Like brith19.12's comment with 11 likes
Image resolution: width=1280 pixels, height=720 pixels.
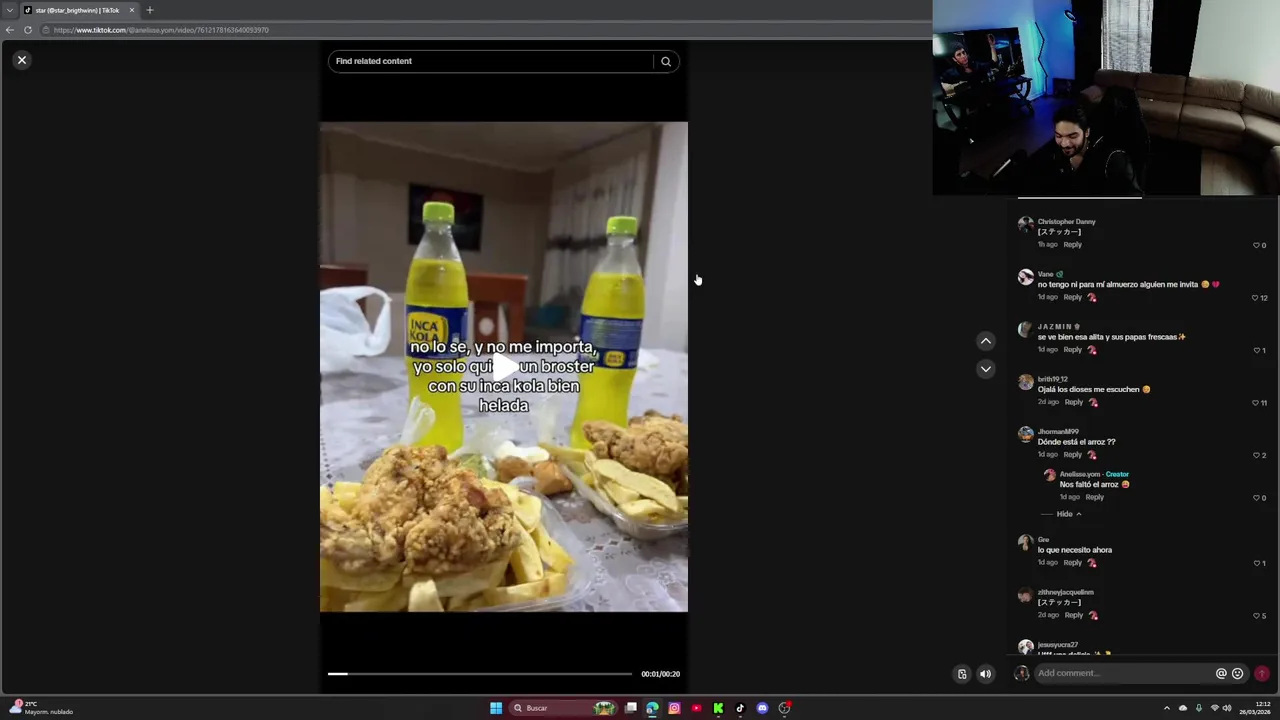(x=1255, y=403)
